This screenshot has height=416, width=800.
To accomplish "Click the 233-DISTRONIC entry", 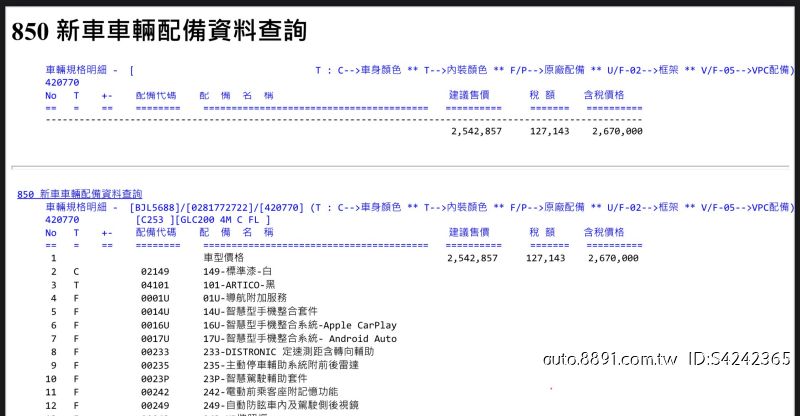I will 288,352.
